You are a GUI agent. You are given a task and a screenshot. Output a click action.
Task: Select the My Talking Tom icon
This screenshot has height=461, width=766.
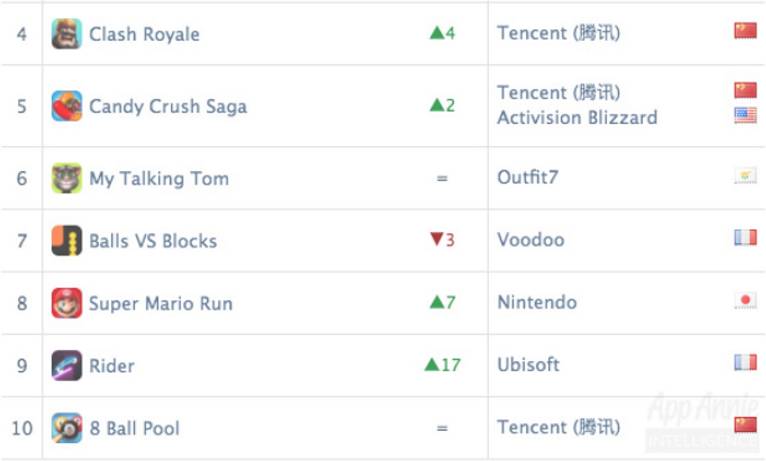[x=67, y=179]
